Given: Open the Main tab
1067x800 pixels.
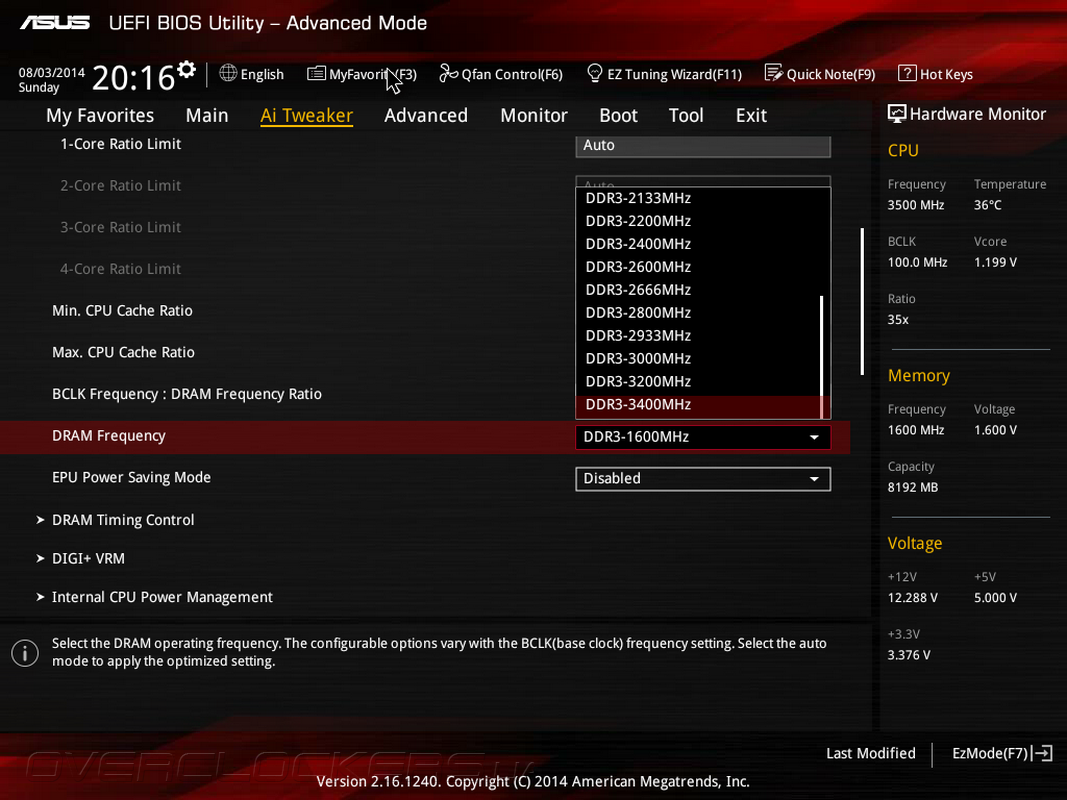Looking at the screenshot, I should click(207, 116).
